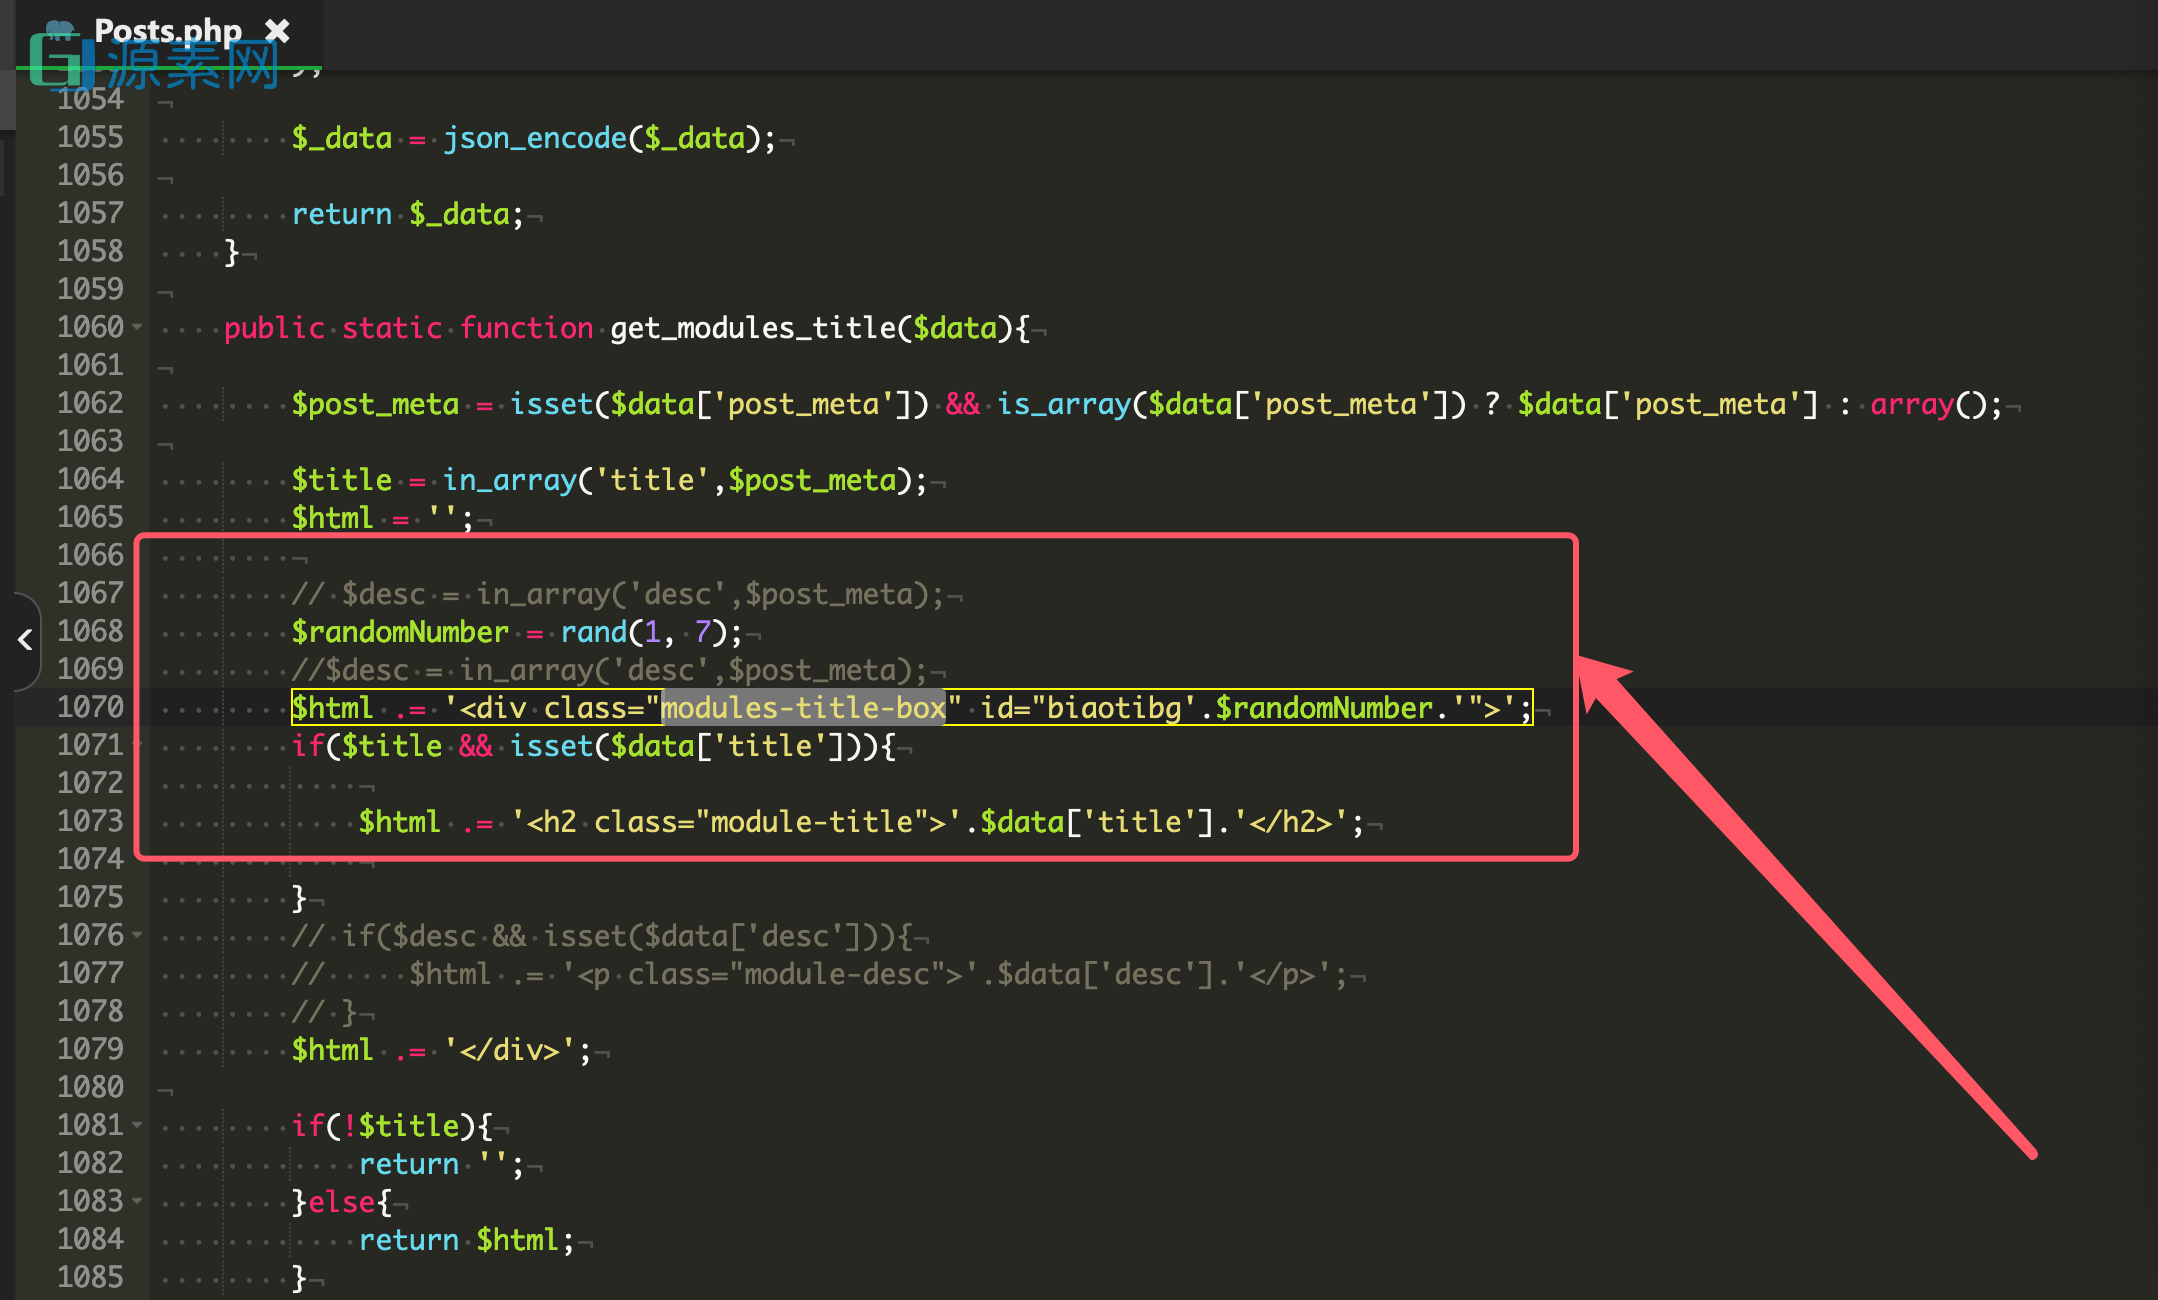
Task: Expand sidebar with the left chevron handle
Action: coord(25,640)
